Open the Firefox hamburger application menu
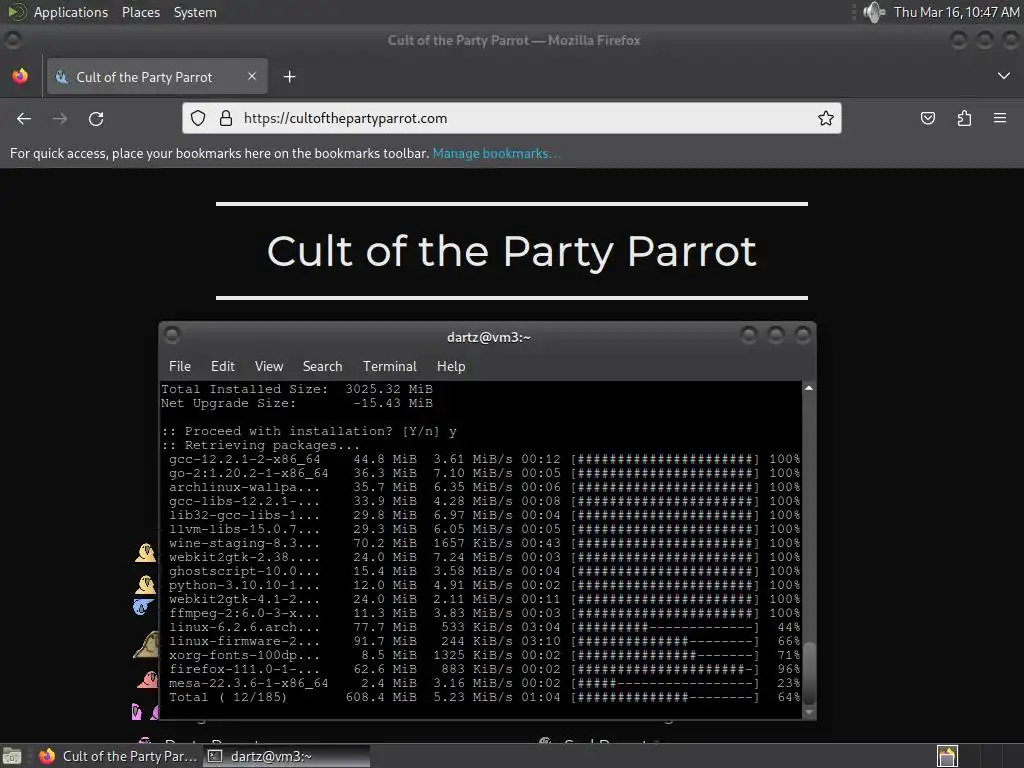This screenshot has height=768, width=1024. (1000, 118)
